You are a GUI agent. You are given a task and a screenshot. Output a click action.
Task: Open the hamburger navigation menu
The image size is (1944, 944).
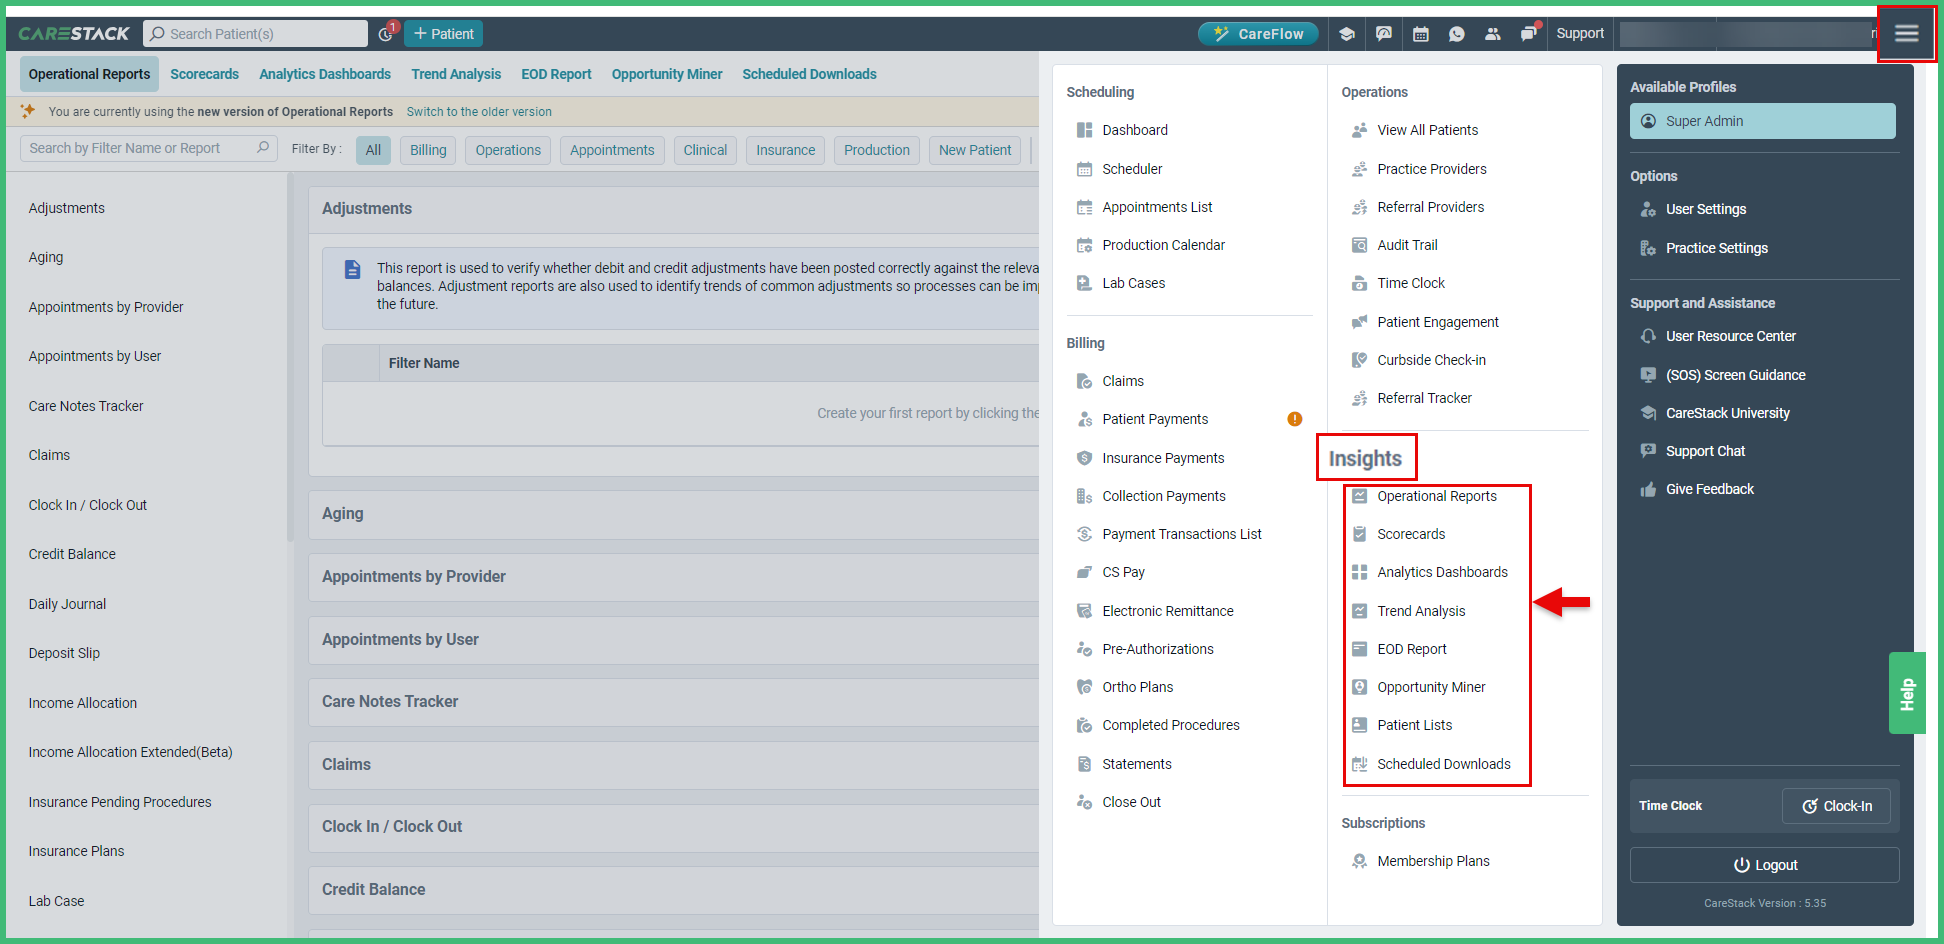point(1906,33)
